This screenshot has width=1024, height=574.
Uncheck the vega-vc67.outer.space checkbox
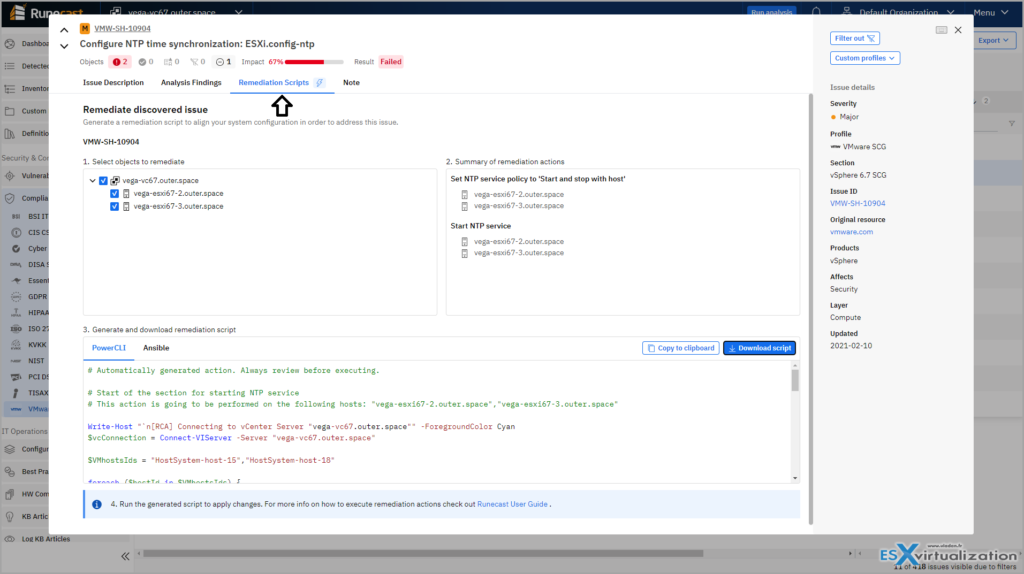point(103,181)
